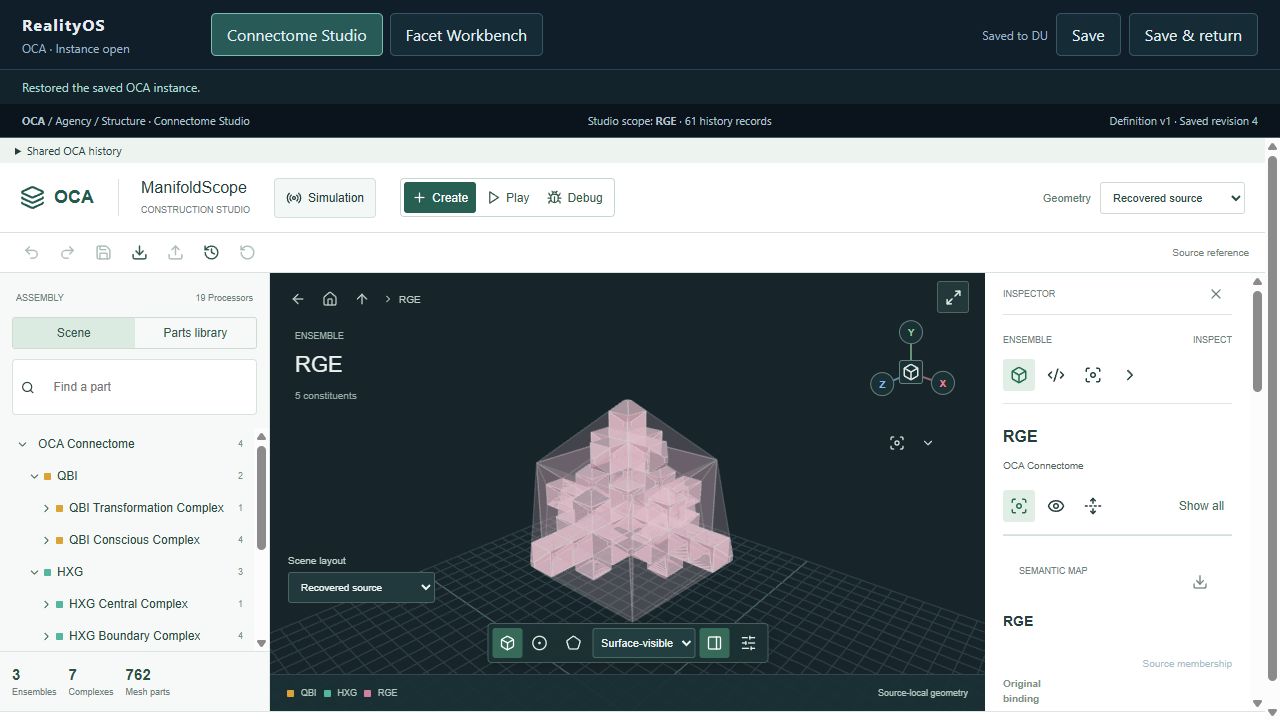Download the semantic map

tap(1200, 582)
